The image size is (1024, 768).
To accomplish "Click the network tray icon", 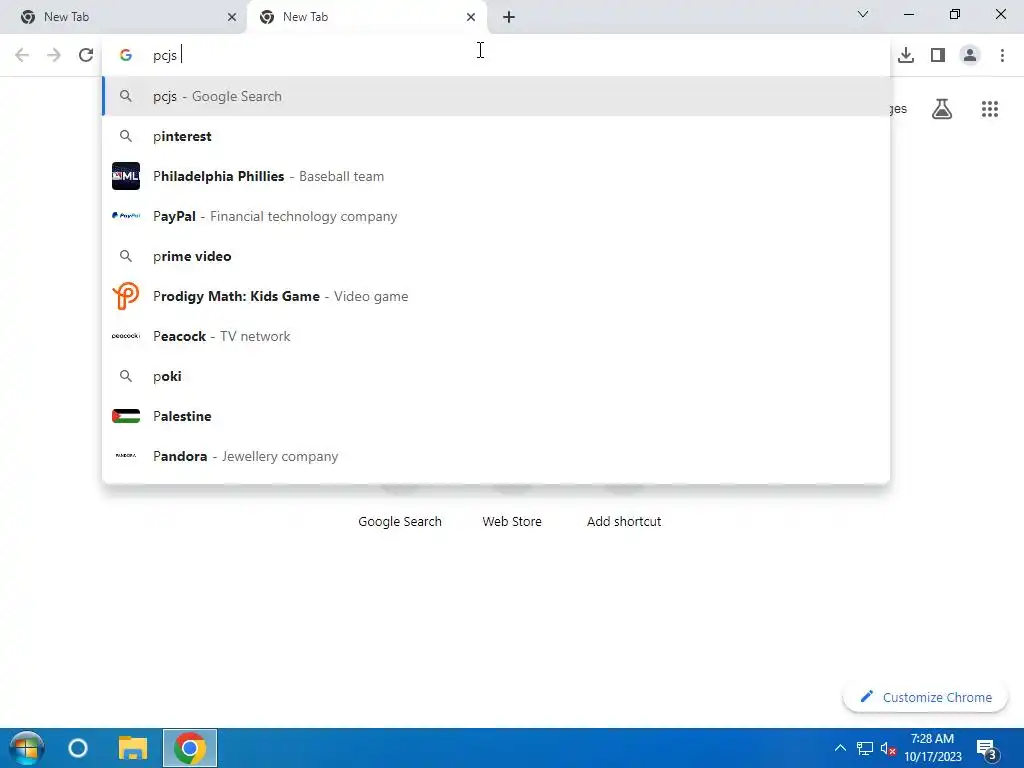I will tap(865, 748).
